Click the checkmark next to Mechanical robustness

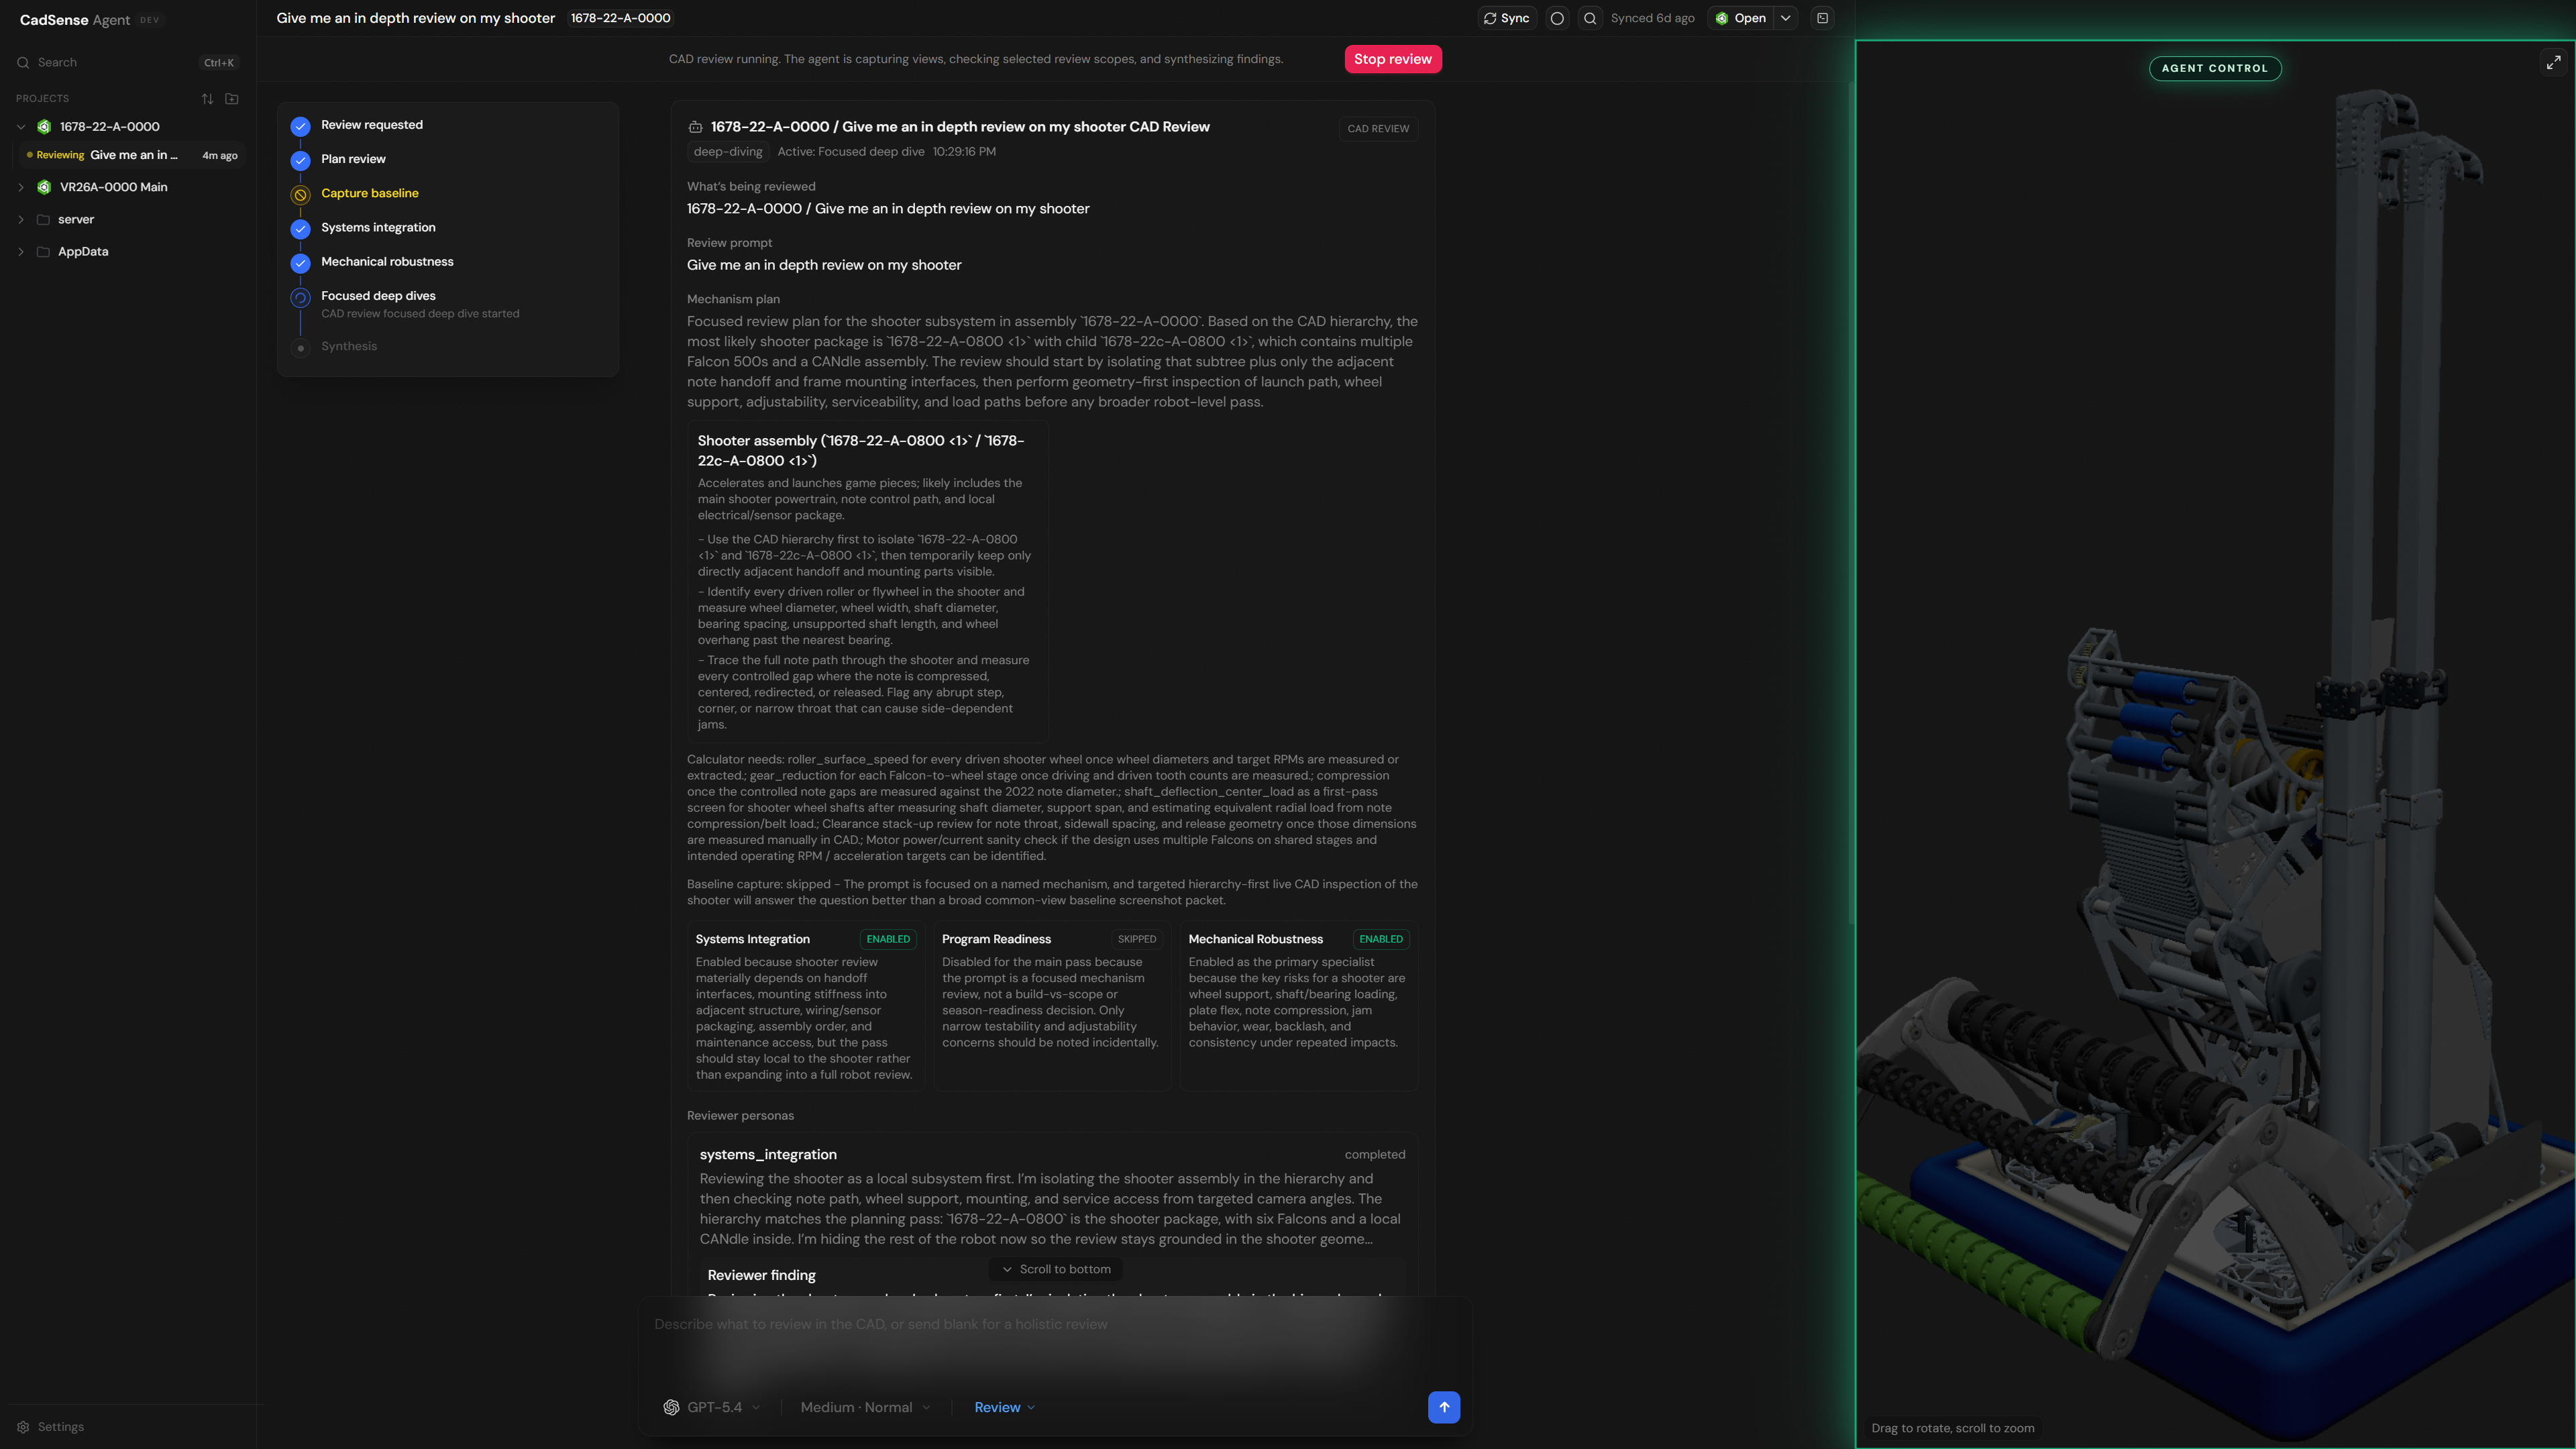(300, 263)
